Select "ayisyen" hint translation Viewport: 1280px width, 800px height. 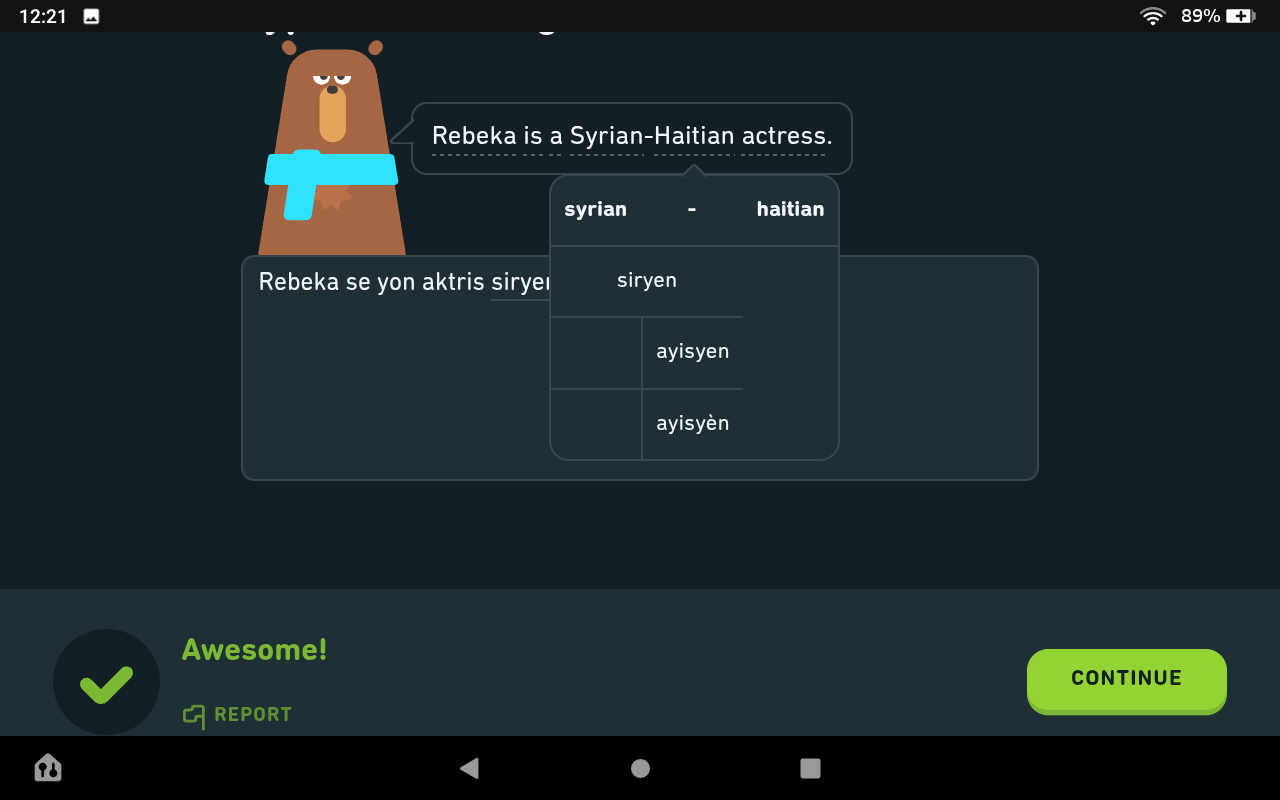click(692, 352)
